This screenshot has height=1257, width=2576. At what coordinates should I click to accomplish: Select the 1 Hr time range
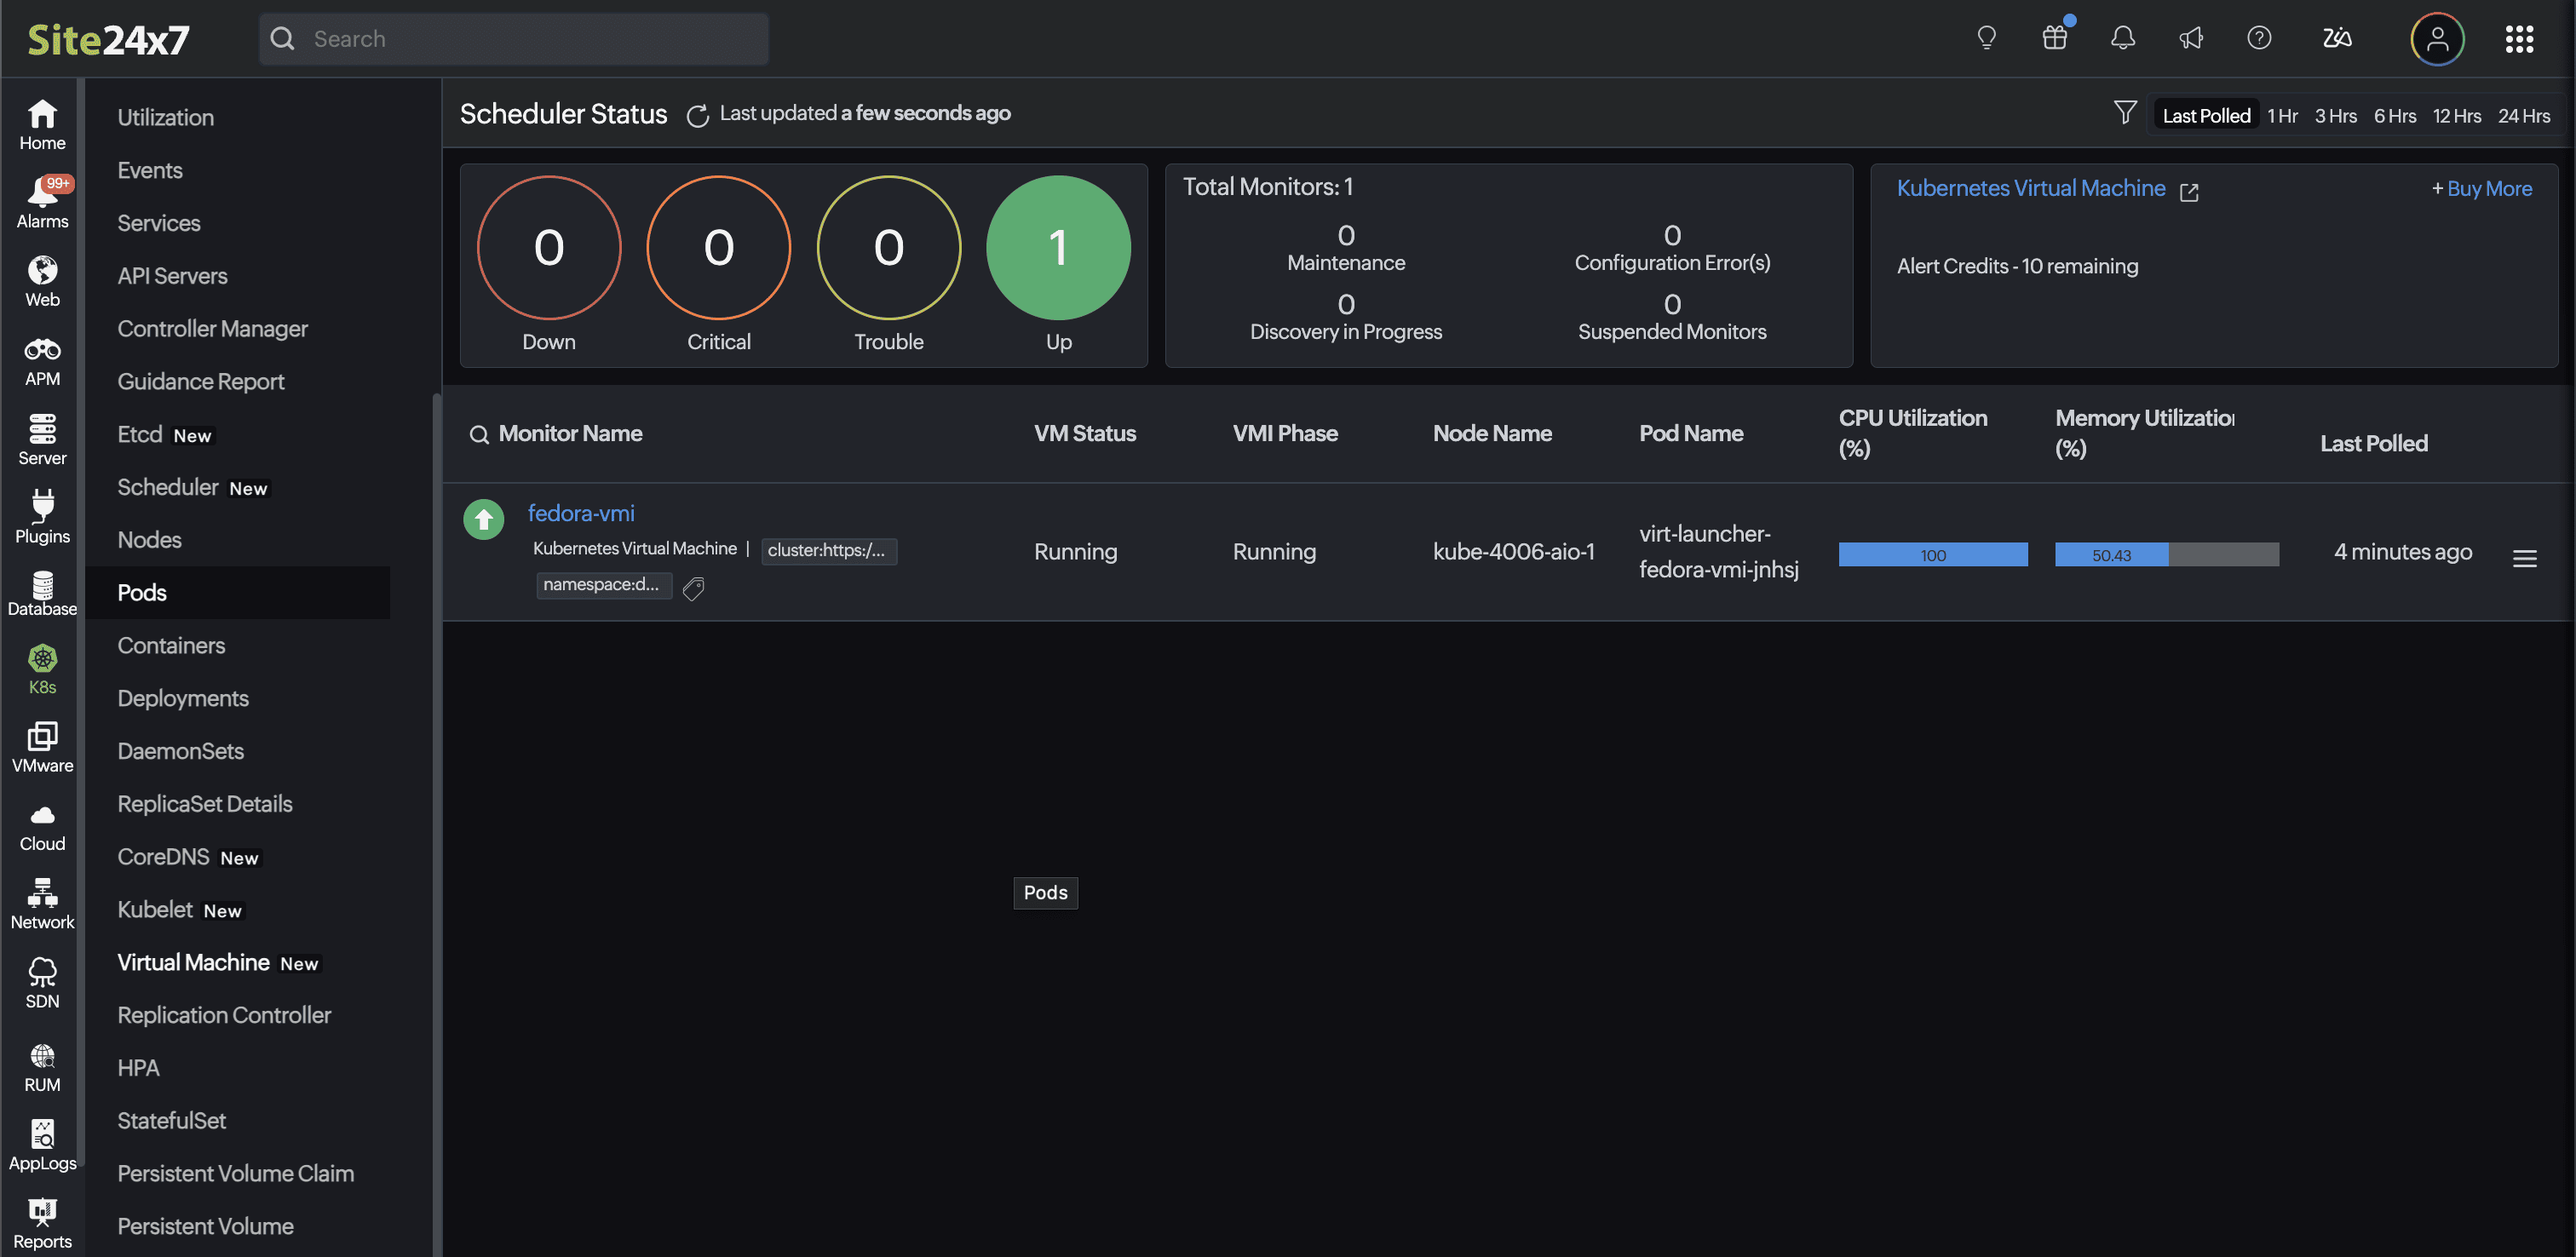coord(2282,115)
